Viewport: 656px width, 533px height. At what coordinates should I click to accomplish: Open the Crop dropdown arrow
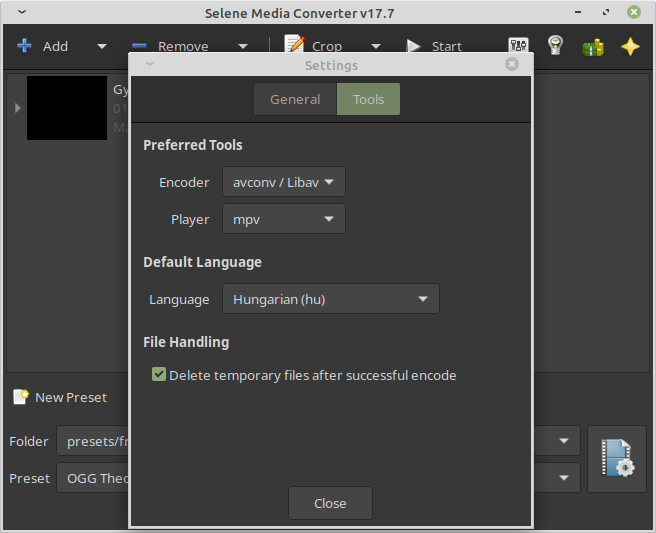376,46
